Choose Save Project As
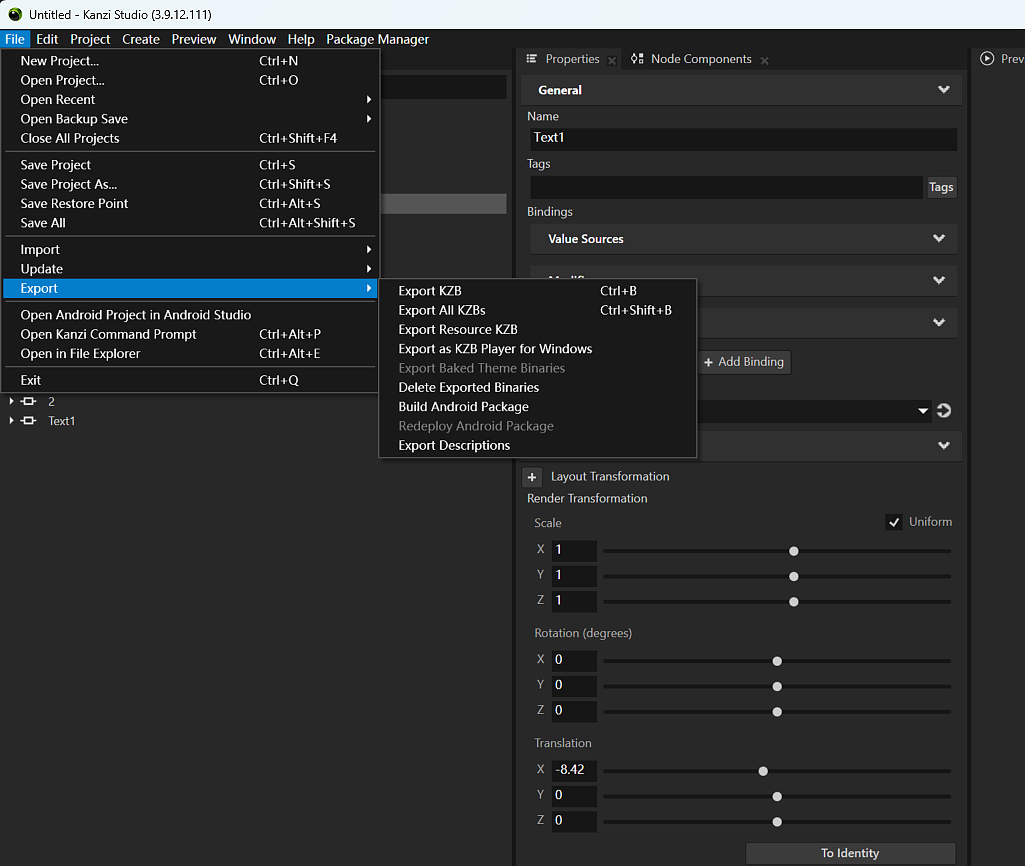Viewport: 1025px width, 866px height. point(190,184)
